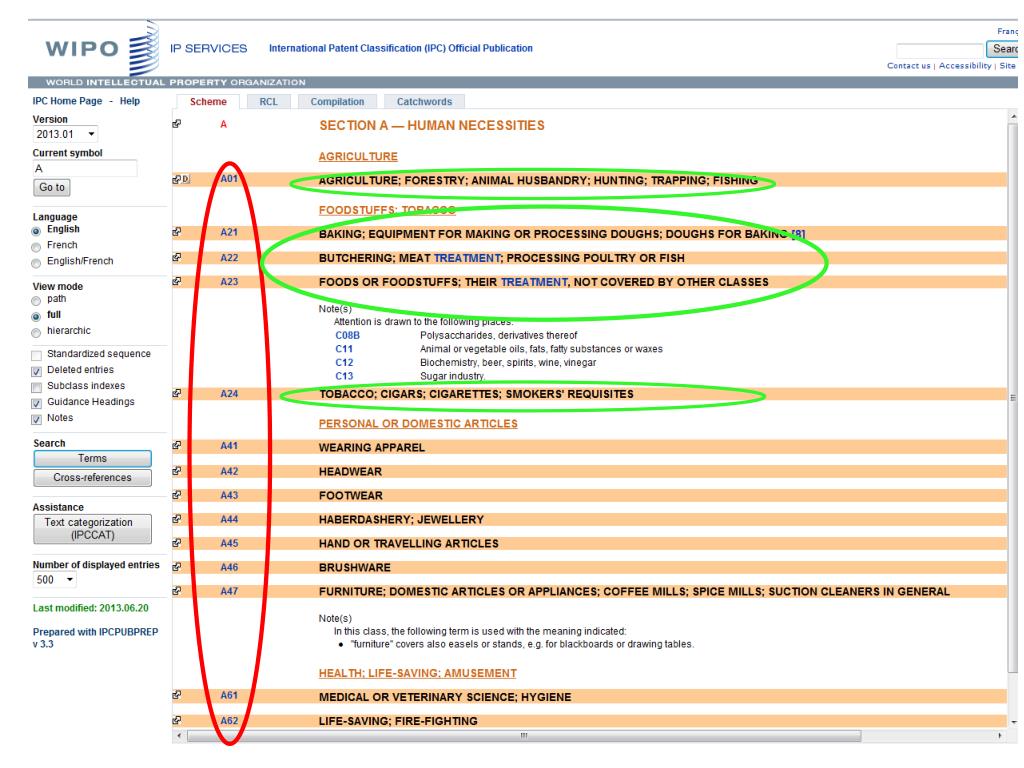Click the IP SERVICES link

208,48
